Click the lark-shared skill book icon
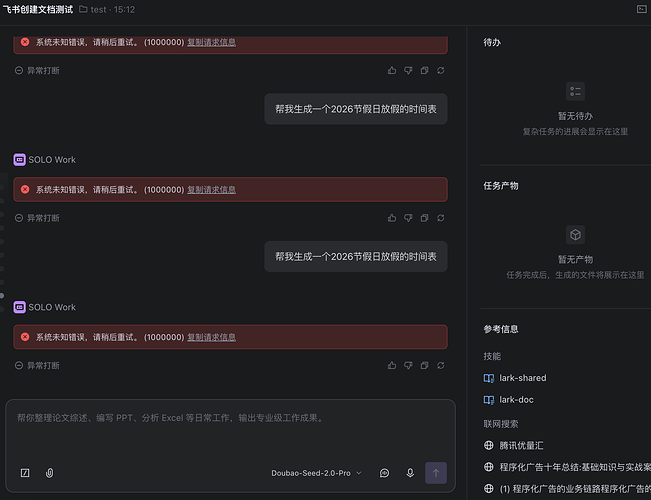651x500 pixels. (x=489, y=378)
